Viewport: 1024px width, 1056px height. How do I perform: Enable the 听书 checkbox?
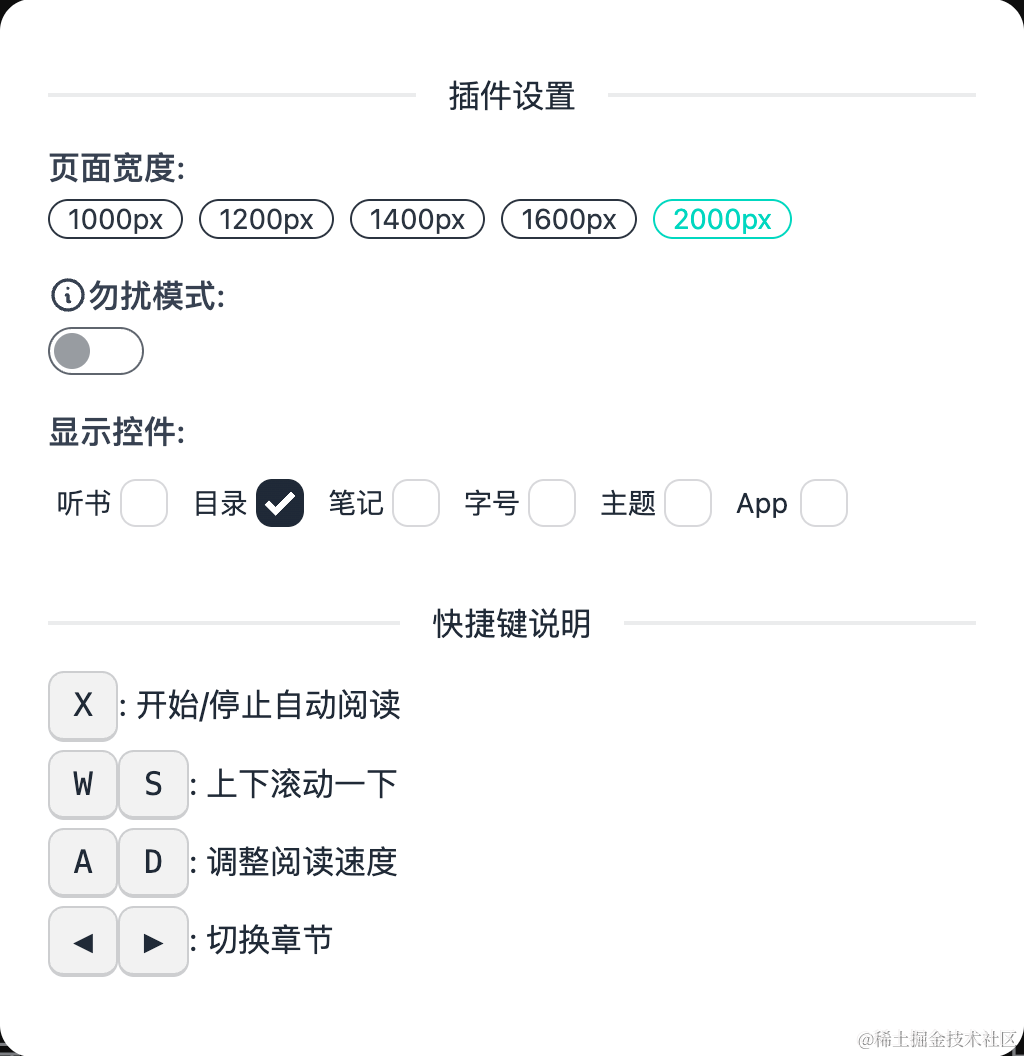coord(144,503)
